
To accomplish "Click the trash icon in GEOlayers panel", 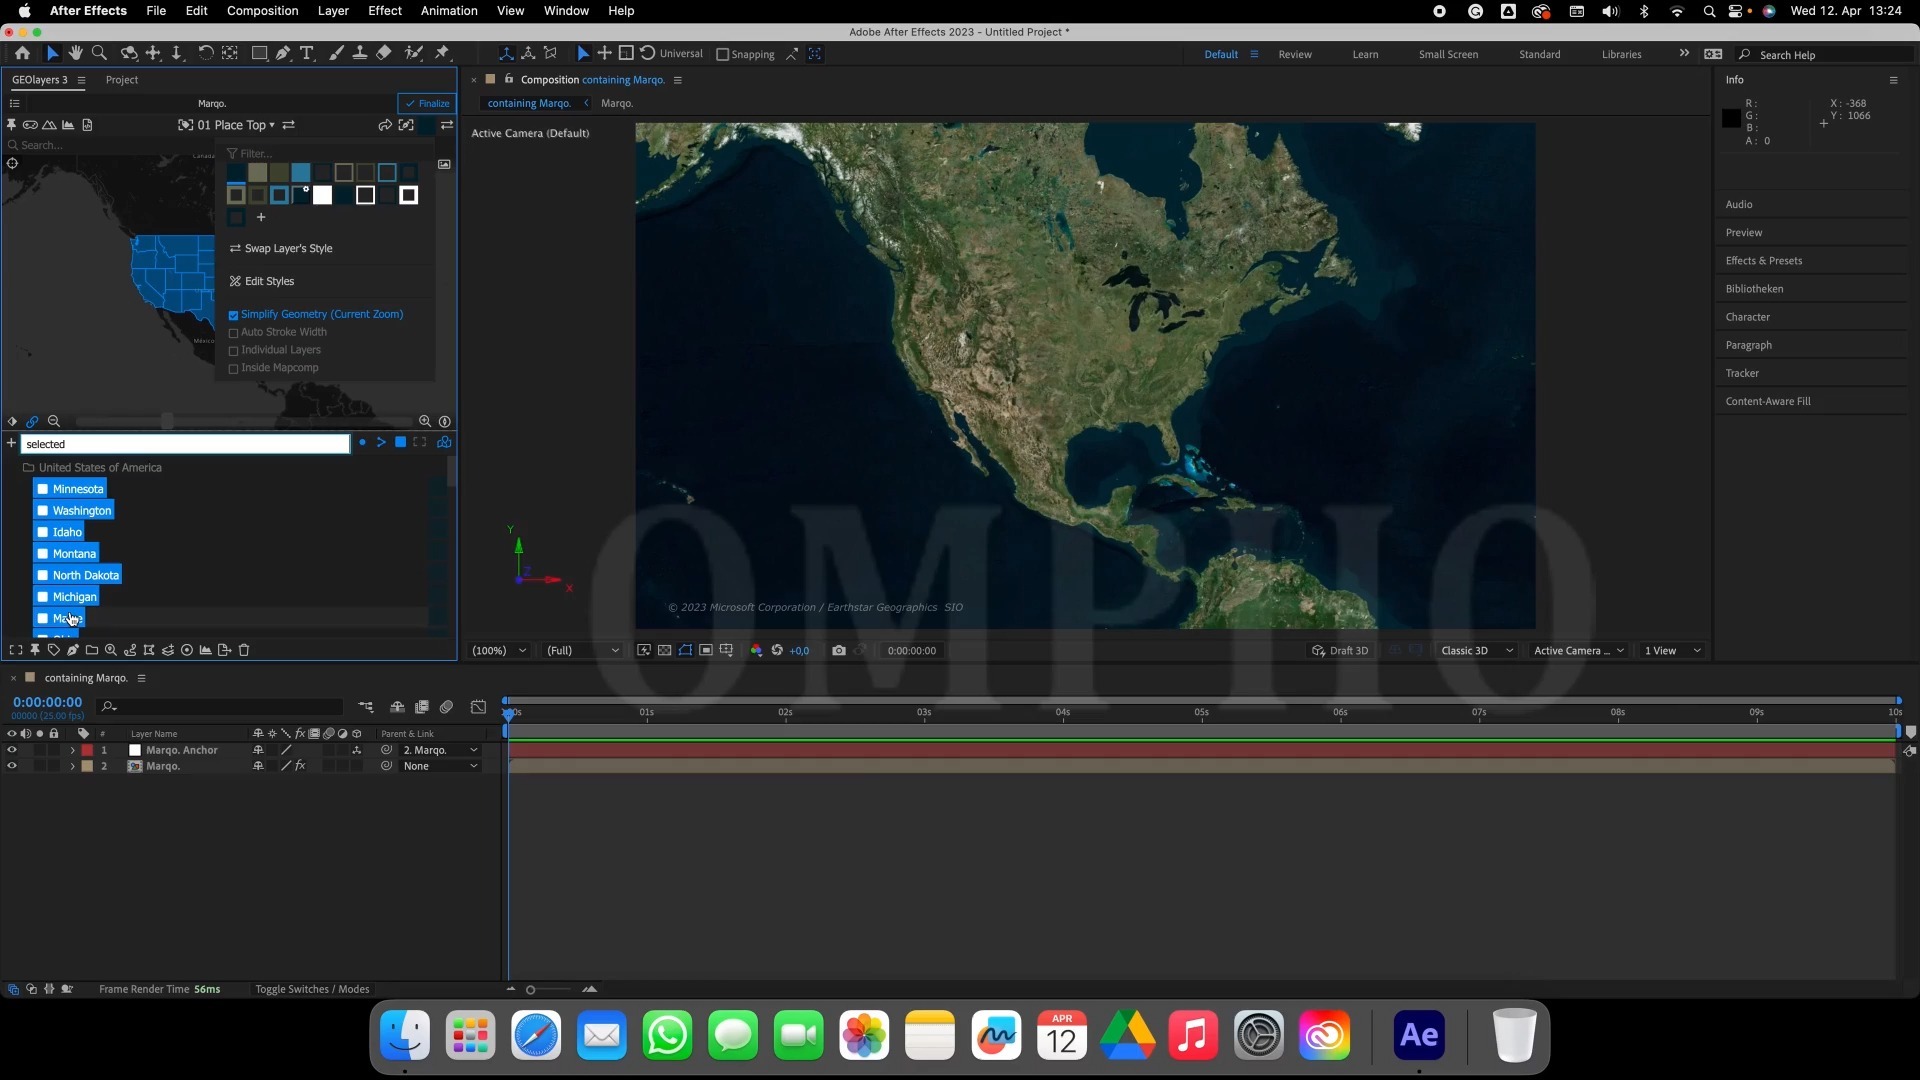I will point(243,650).
